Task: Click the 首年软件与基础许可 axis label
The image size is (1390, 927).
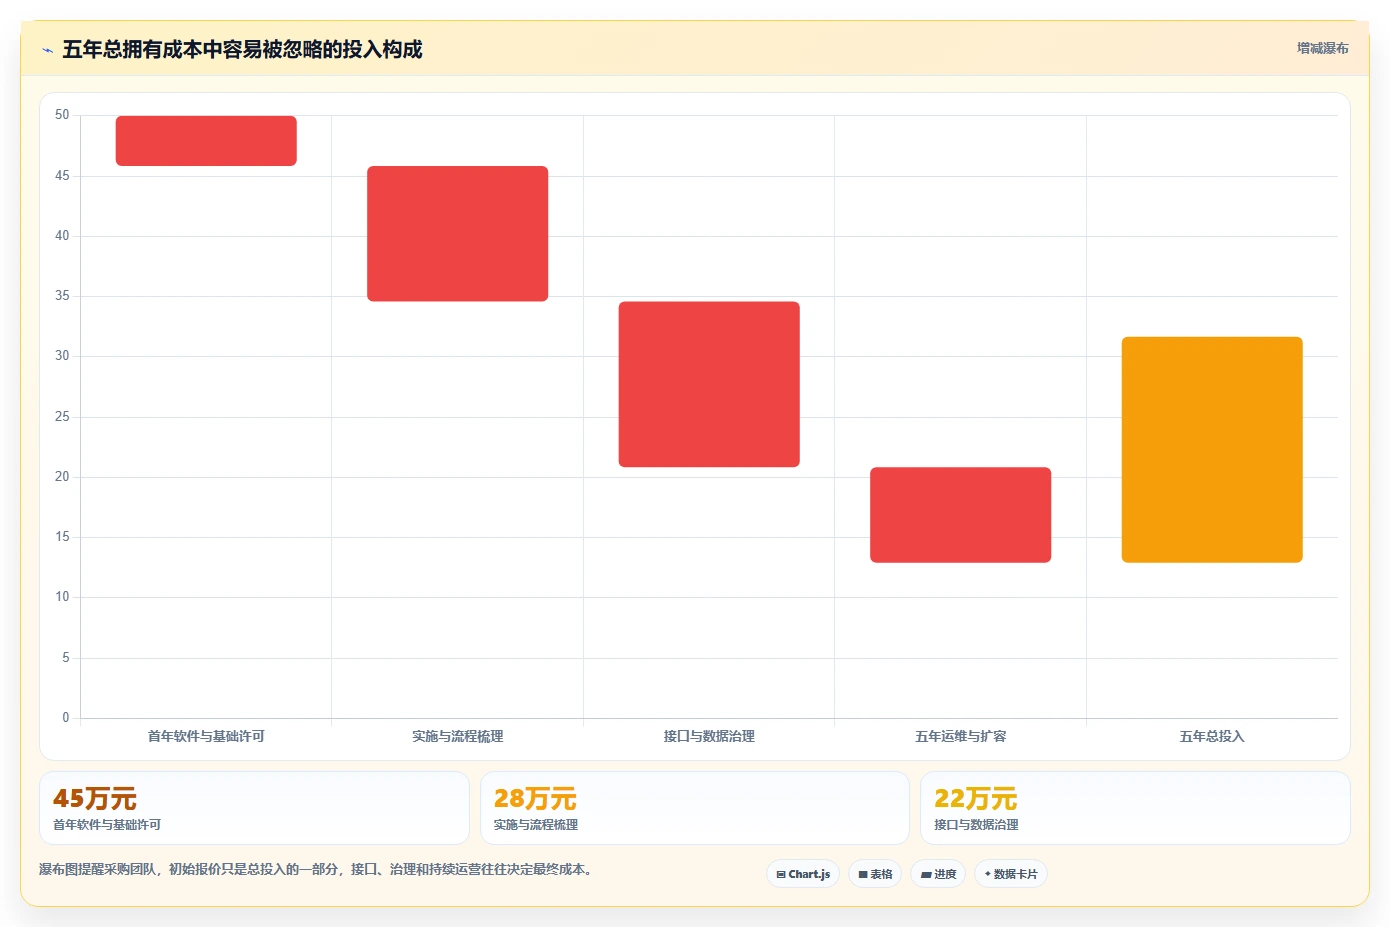Action: tap(206, 736)
